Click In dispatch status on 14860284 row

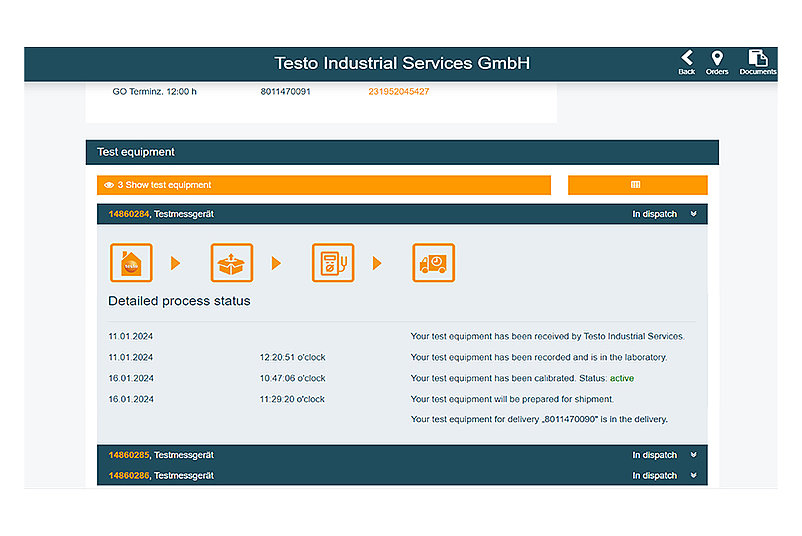tap(654, 214)
